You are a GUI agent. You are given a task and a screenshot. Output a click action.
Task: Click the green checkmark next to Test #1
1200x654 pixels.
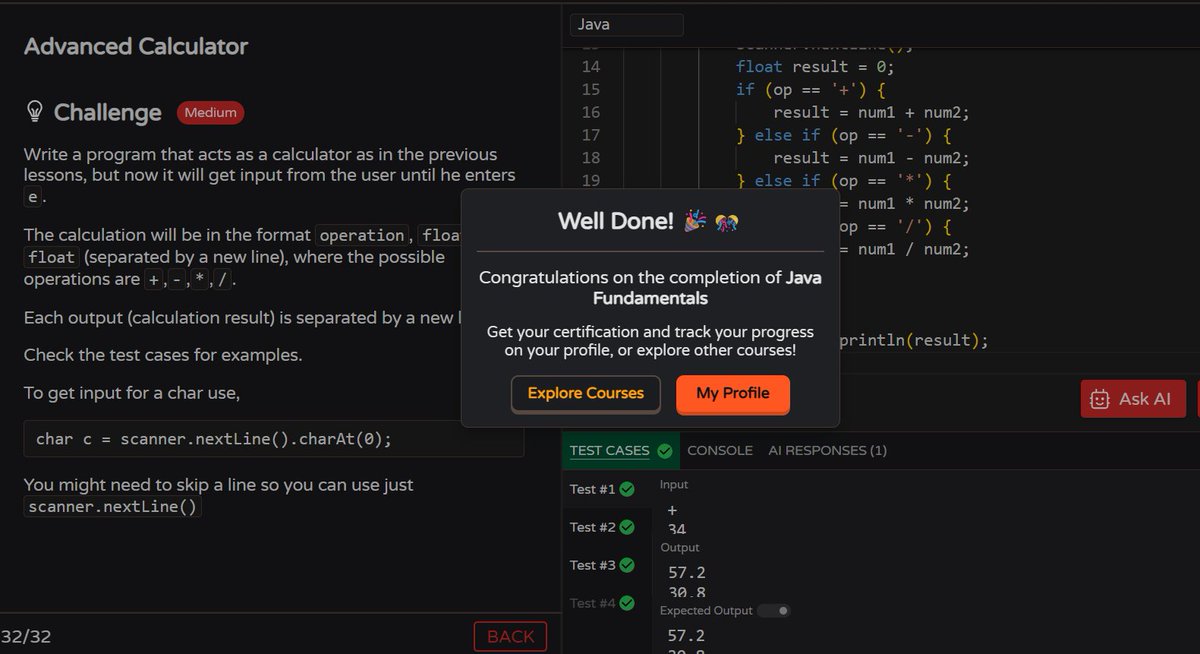[627, 489]
